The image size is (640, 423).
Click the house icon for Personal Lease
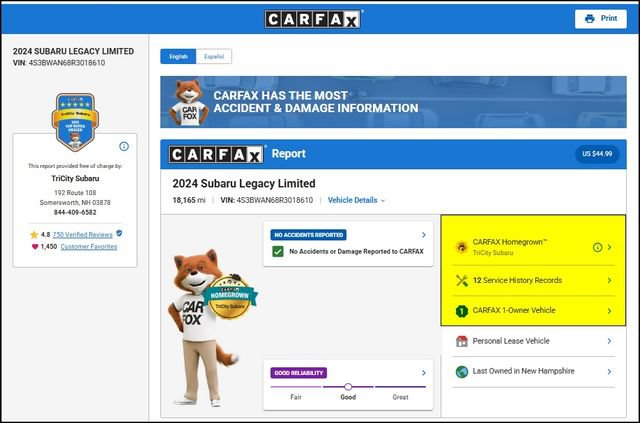[462, 341]
